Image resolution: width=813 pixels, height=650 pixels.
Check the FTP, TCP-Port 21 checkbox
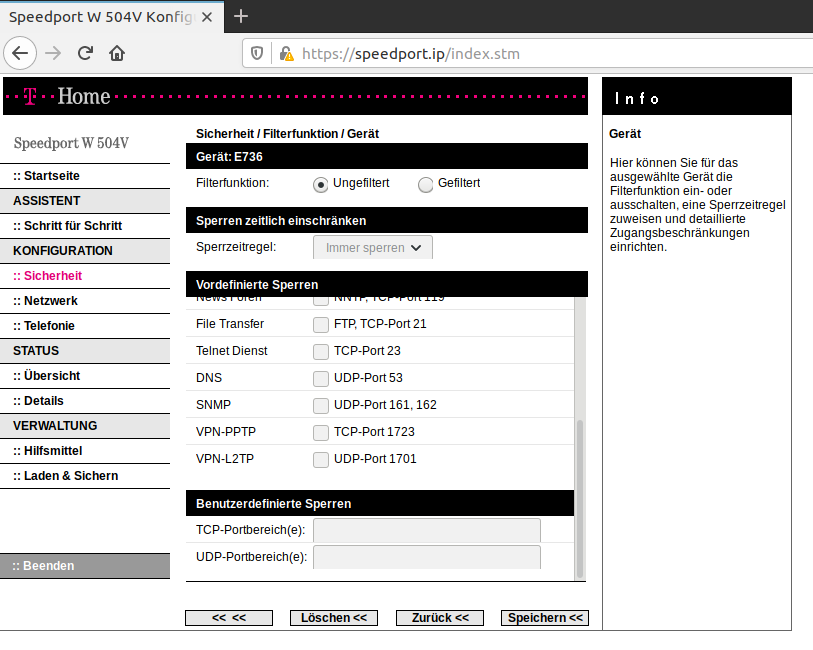click(x=321, y=324)
